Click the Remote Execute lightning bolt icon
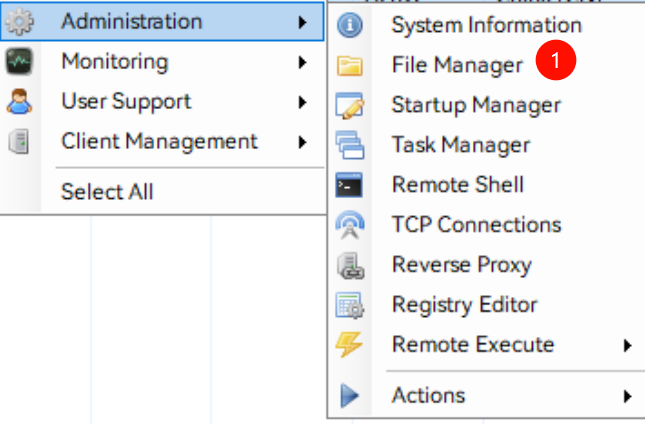This screenshot has height=424, width=645. [x=350, y=345]
